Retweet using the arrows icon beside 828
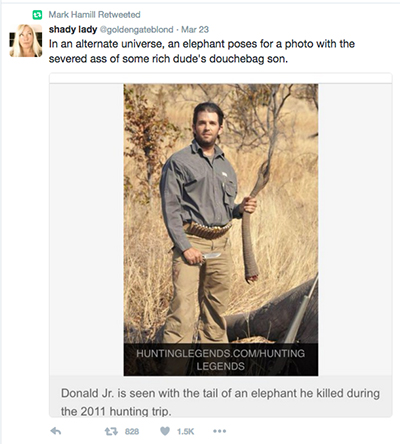The image size is (400, 444). (111, 432)
